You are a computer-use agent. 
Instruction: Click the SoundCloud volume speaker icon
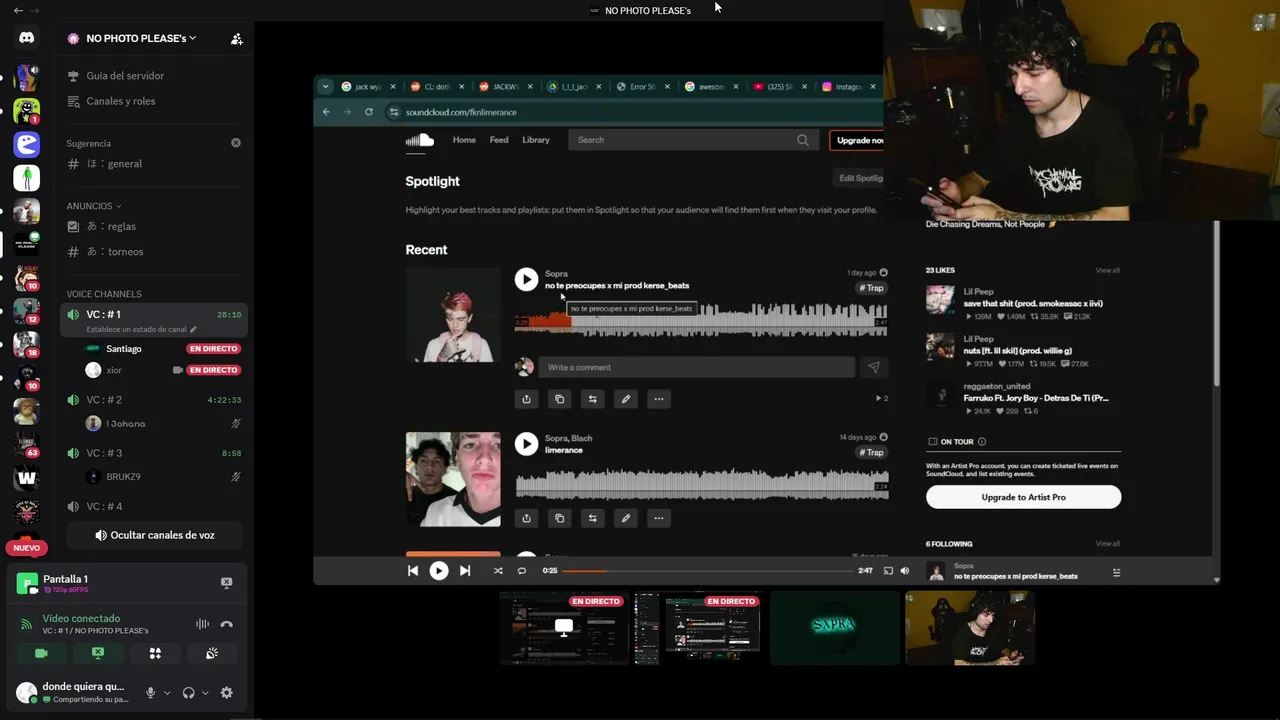tap(905, 571)
